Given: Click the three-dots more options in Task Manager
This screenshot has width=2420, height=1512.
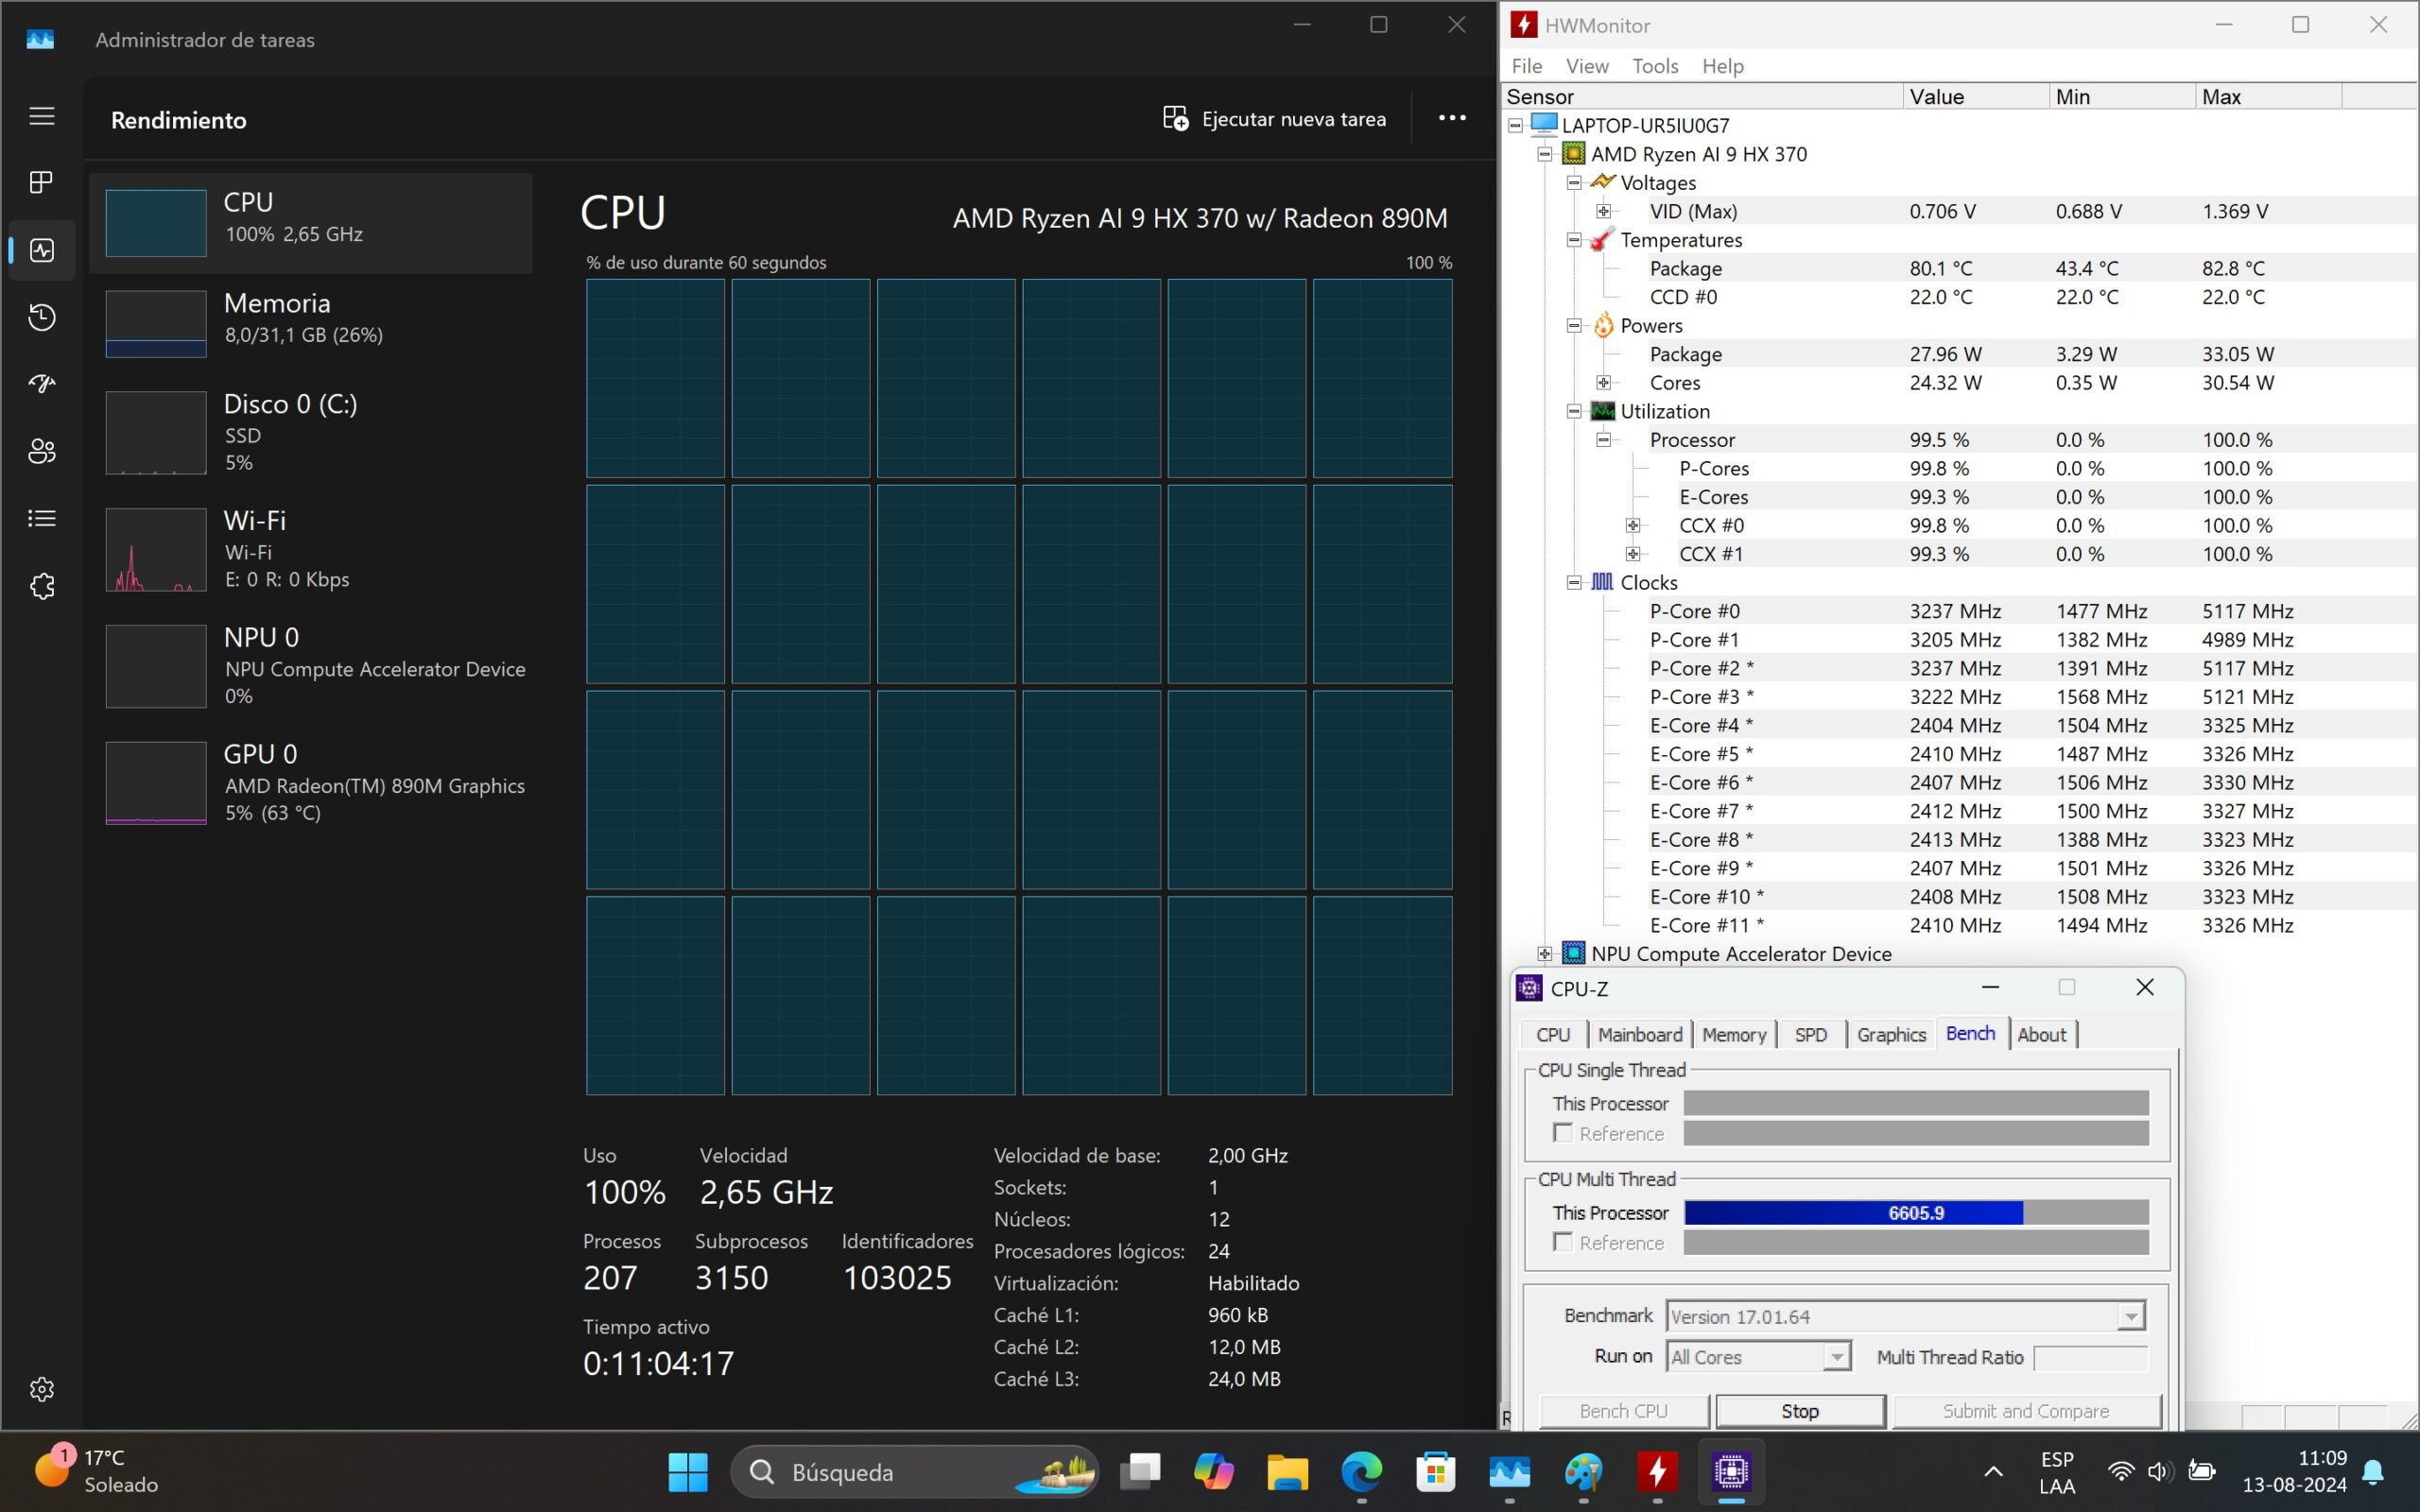Looking at the screenshot, I should coord(1452,118).
